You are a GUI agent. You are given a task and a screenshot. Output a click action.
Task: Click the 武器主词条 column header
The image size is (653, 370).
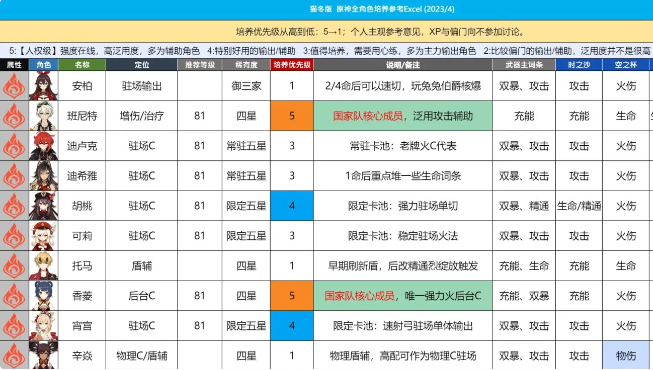[x=524, y=65]
